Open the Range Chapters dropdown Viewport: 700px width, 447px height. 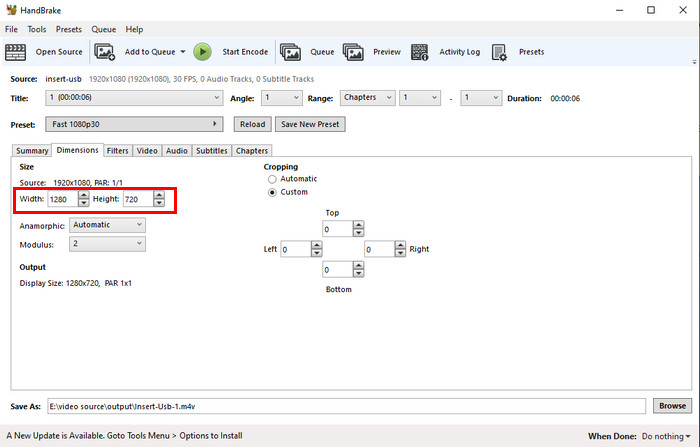(367, 98)
